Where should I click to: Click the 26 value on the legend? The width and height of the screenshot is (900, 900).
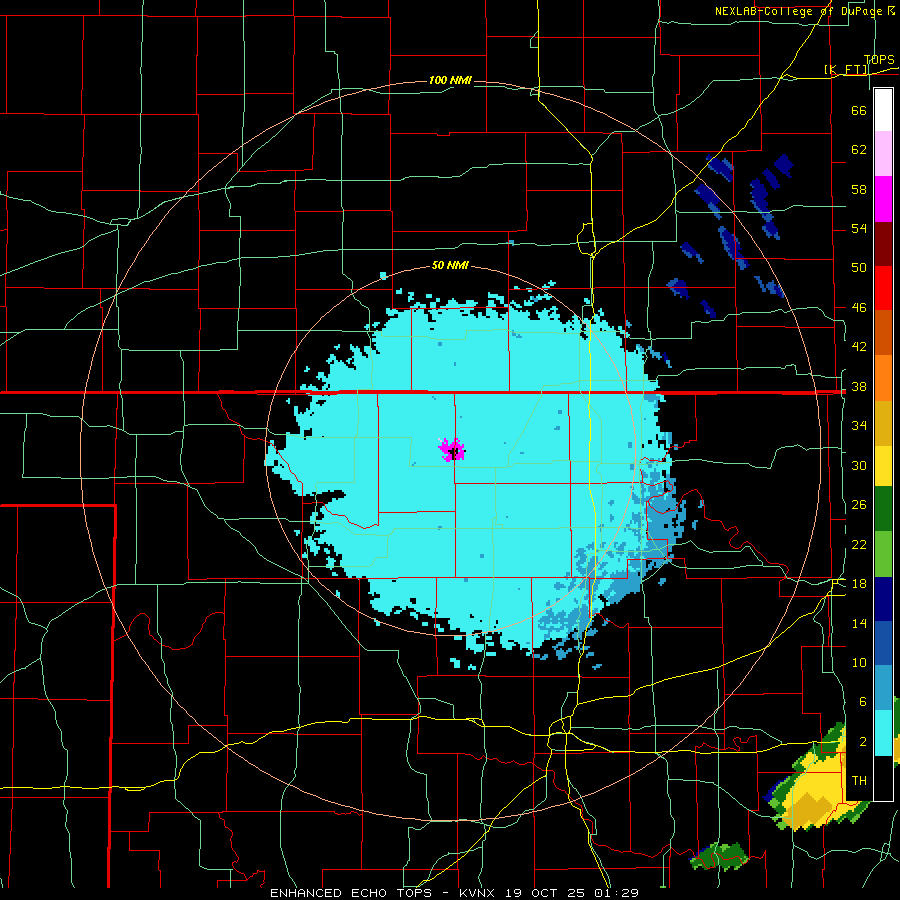859,505
